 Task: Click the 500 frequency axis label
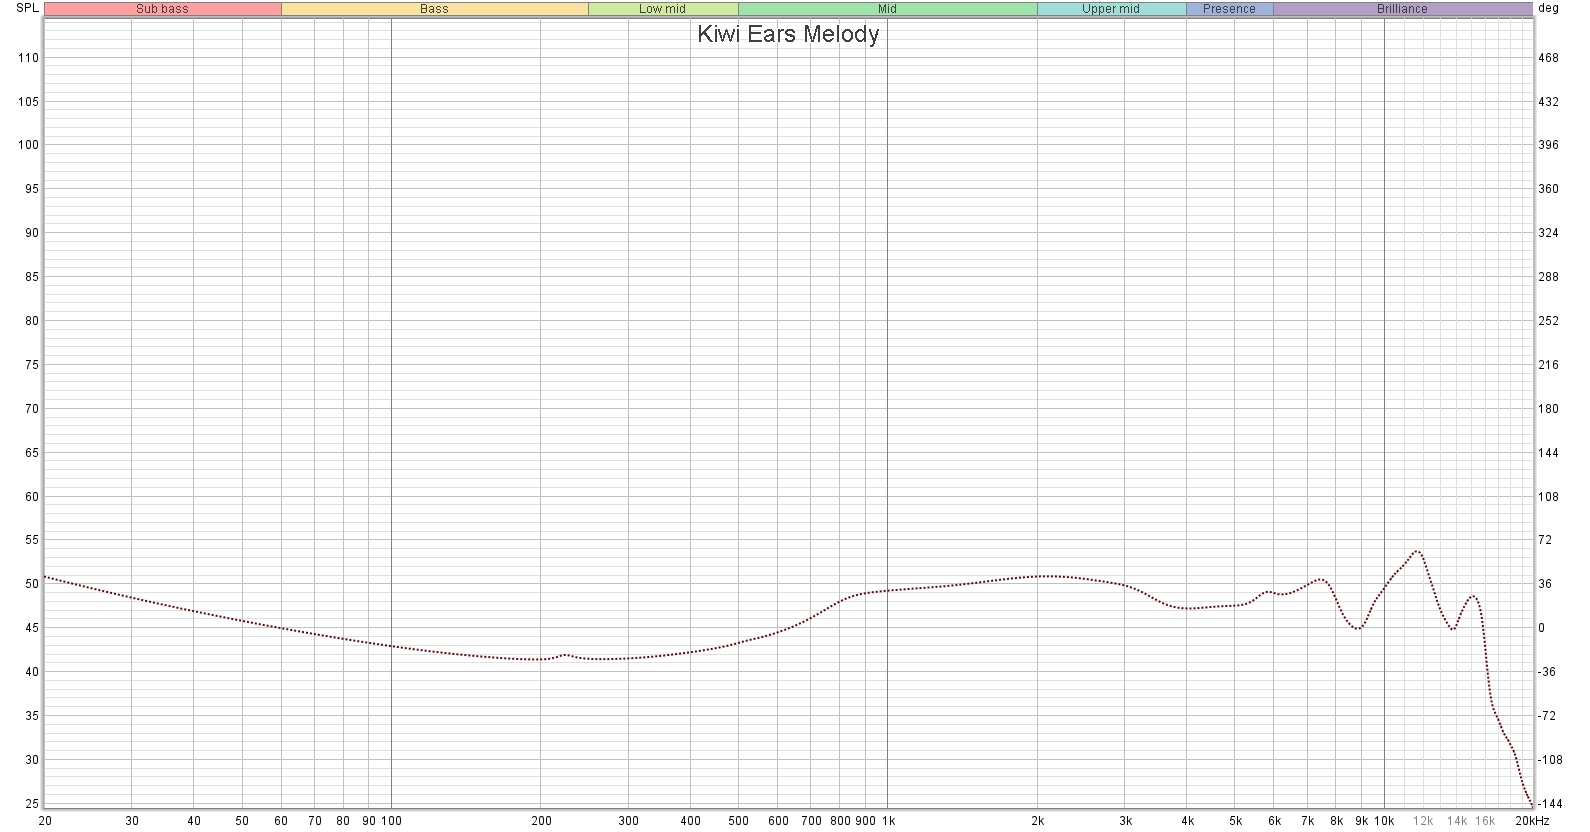click(739, 821)
